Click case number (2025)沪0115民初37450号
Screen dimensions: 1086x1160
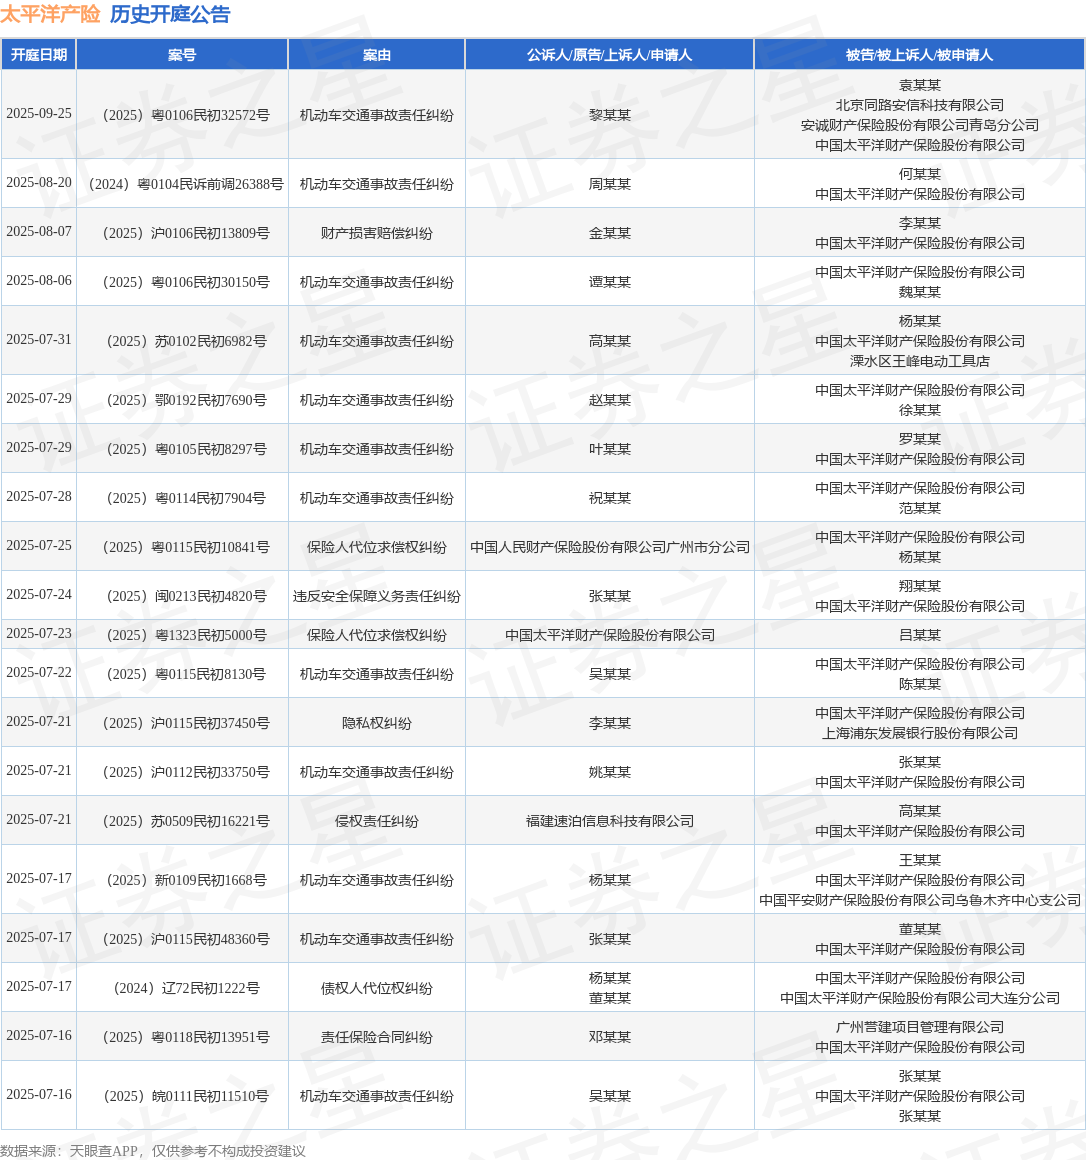(x=186, y=723)
